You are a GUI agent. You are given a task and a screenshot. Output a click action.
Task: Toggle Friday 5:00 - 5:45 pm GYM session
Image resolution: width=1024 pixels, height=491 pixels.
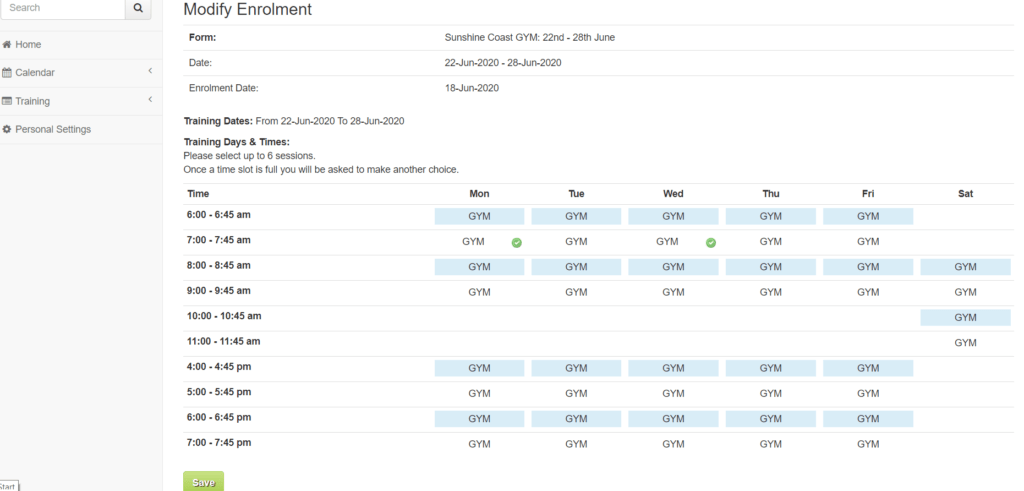point(868,394)
